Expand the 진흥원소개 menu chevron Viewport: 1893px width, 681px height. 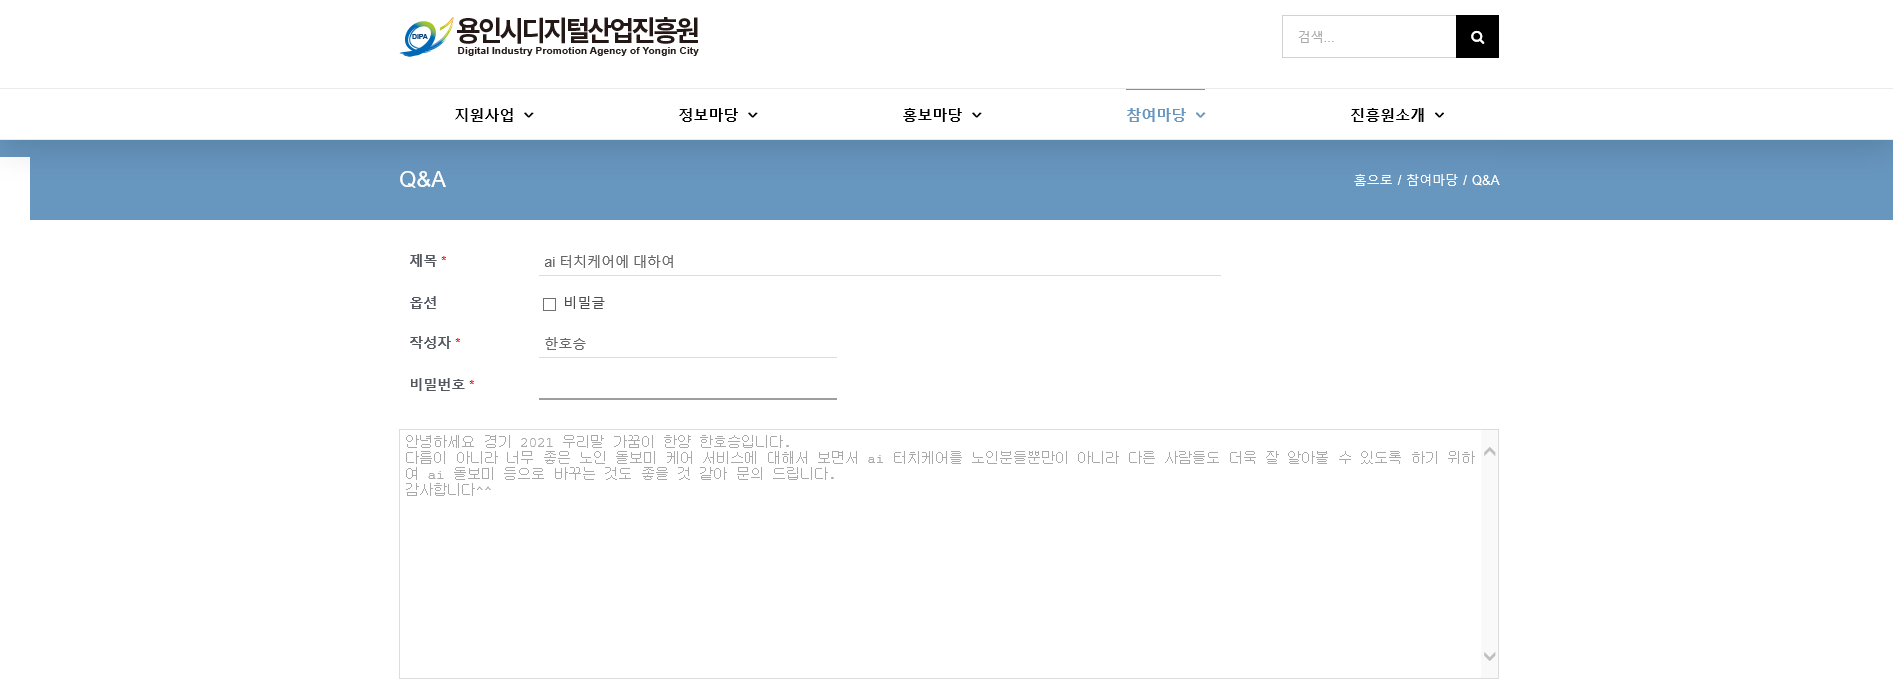tap(1440, 116)
